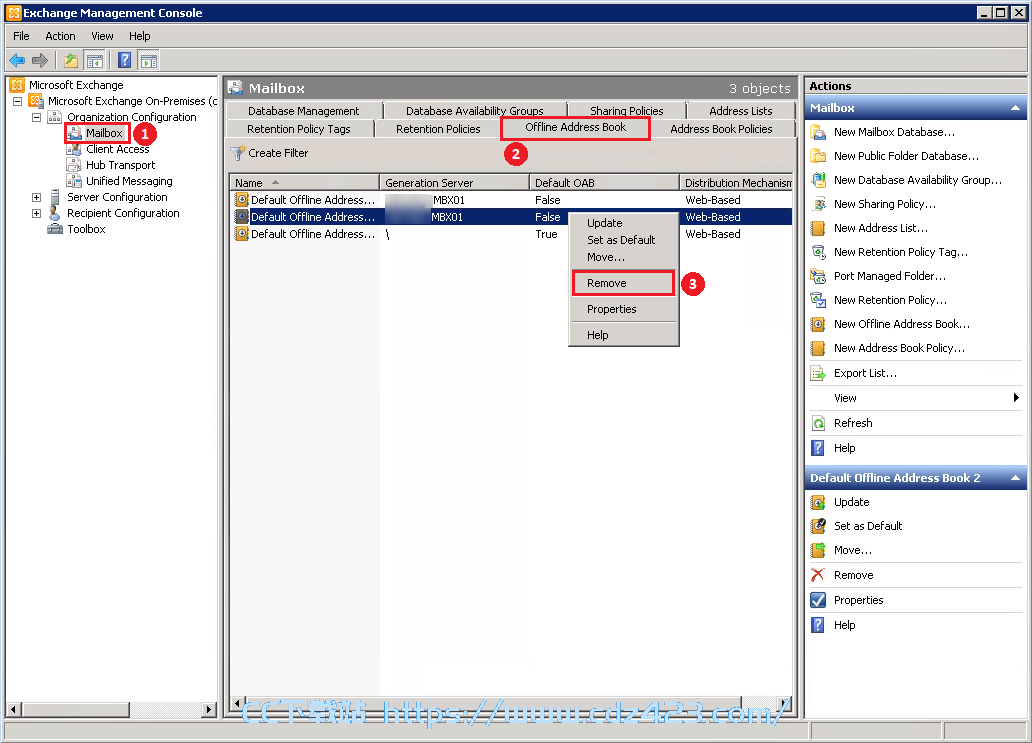Sort list by Name column header
This screenshot has height=743, width=1032.
[x=304, y=183]
